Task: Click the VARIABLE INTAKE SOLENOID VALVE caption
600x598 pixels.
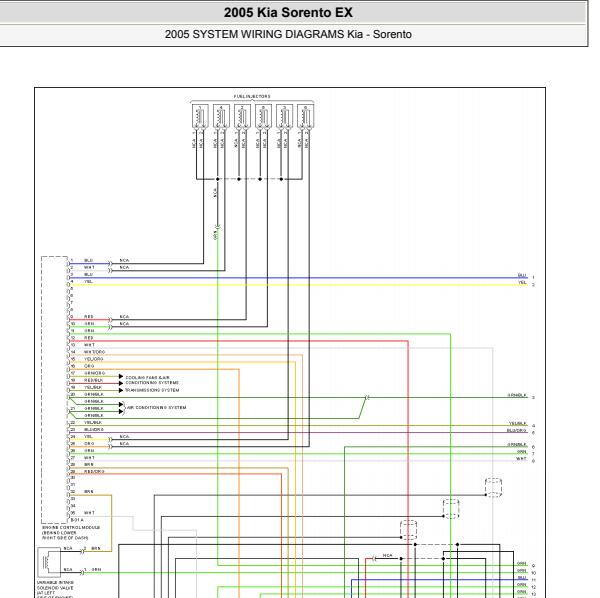Action: (x=55, y=589)
